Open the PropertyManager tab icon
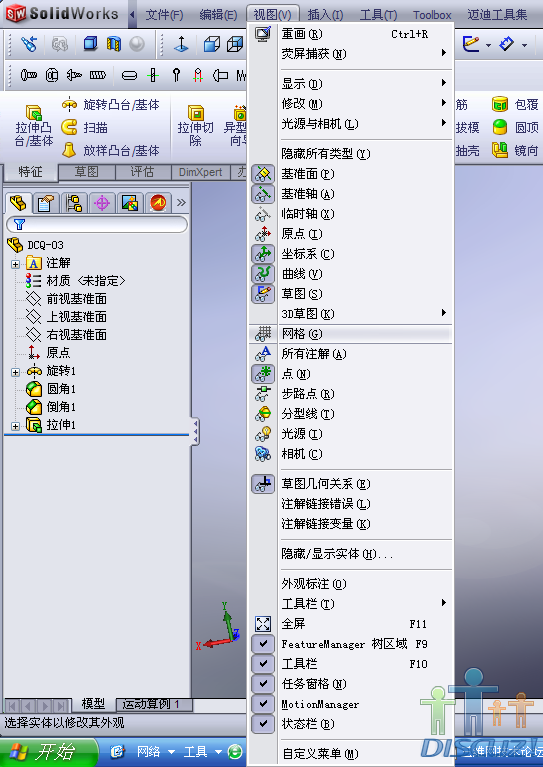Screen dimensions: 543x767 [x=45, y=203]
